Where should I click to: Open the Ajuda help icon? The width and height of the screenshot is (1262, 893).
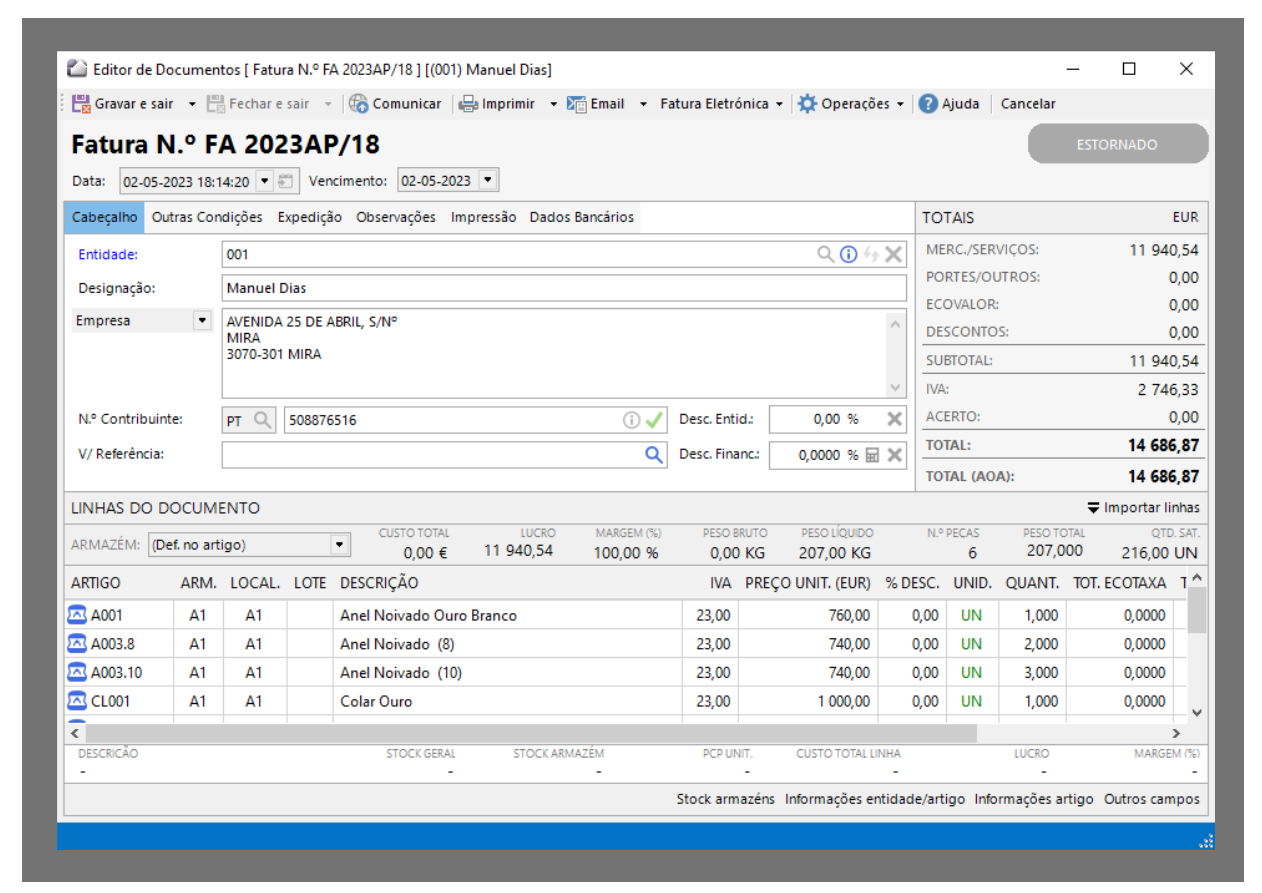(x=928, y=104)
